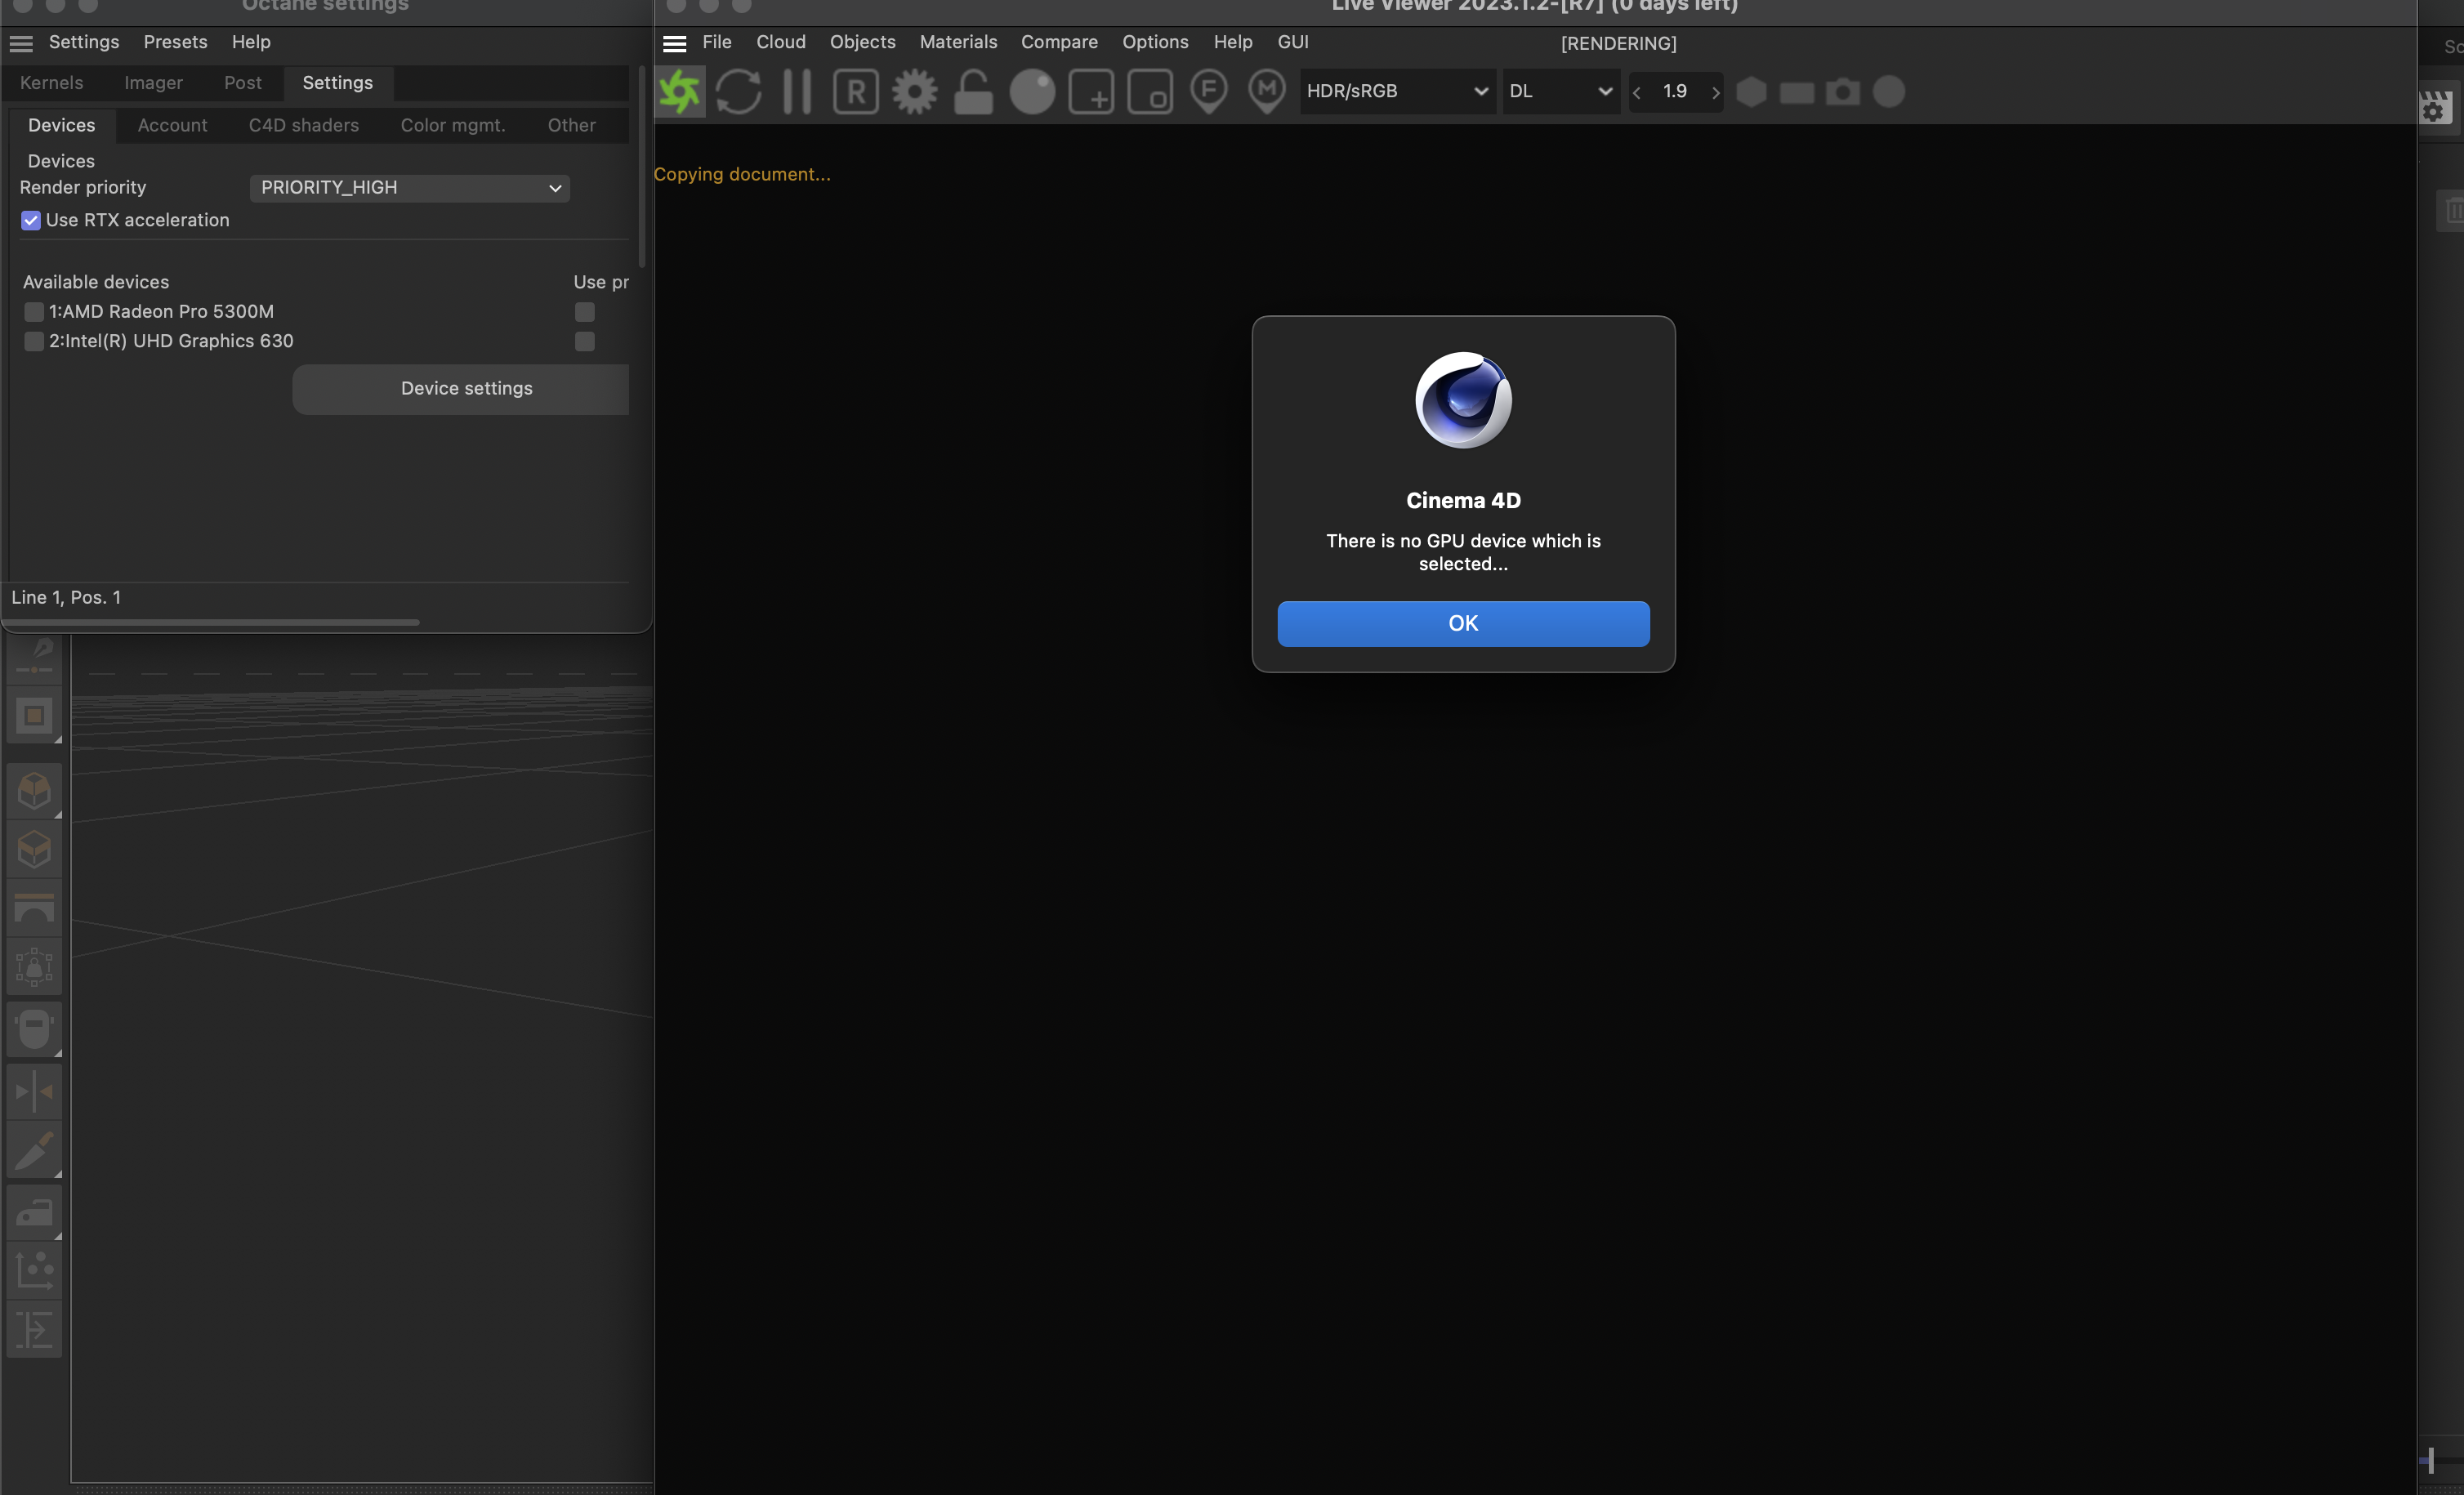2464x1495 pixels.
Task: Select the weight points tool icon
Action: tap(34, 967)
